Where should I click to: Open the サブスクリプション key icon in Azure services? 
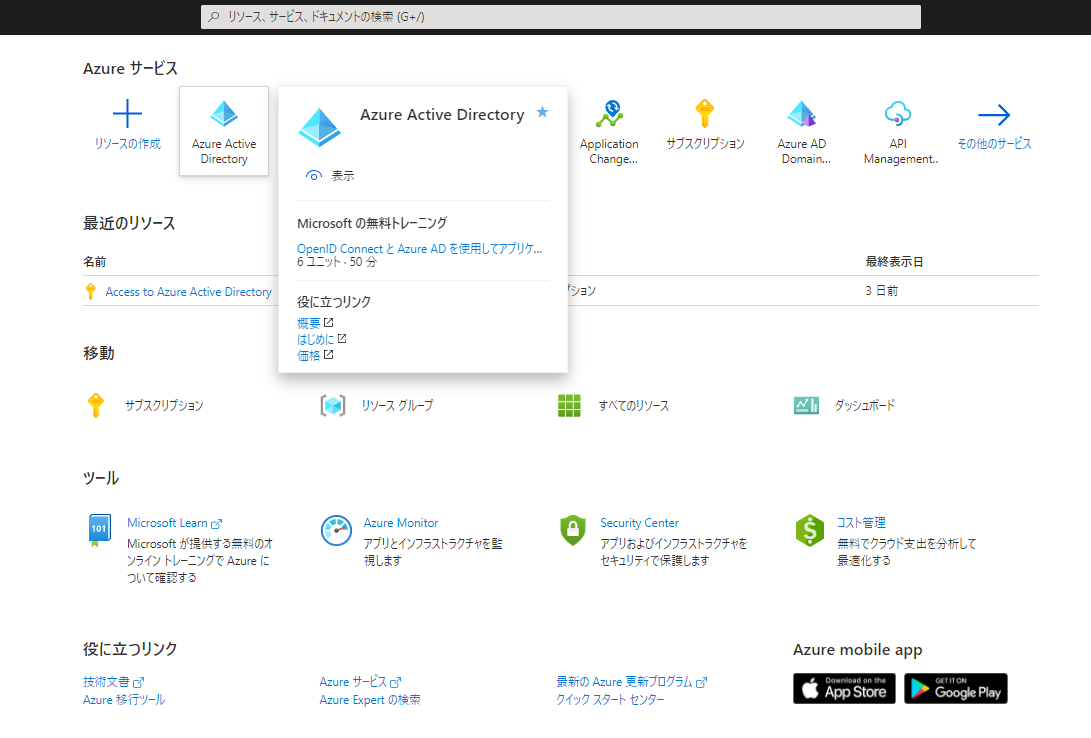pos(705,114)
